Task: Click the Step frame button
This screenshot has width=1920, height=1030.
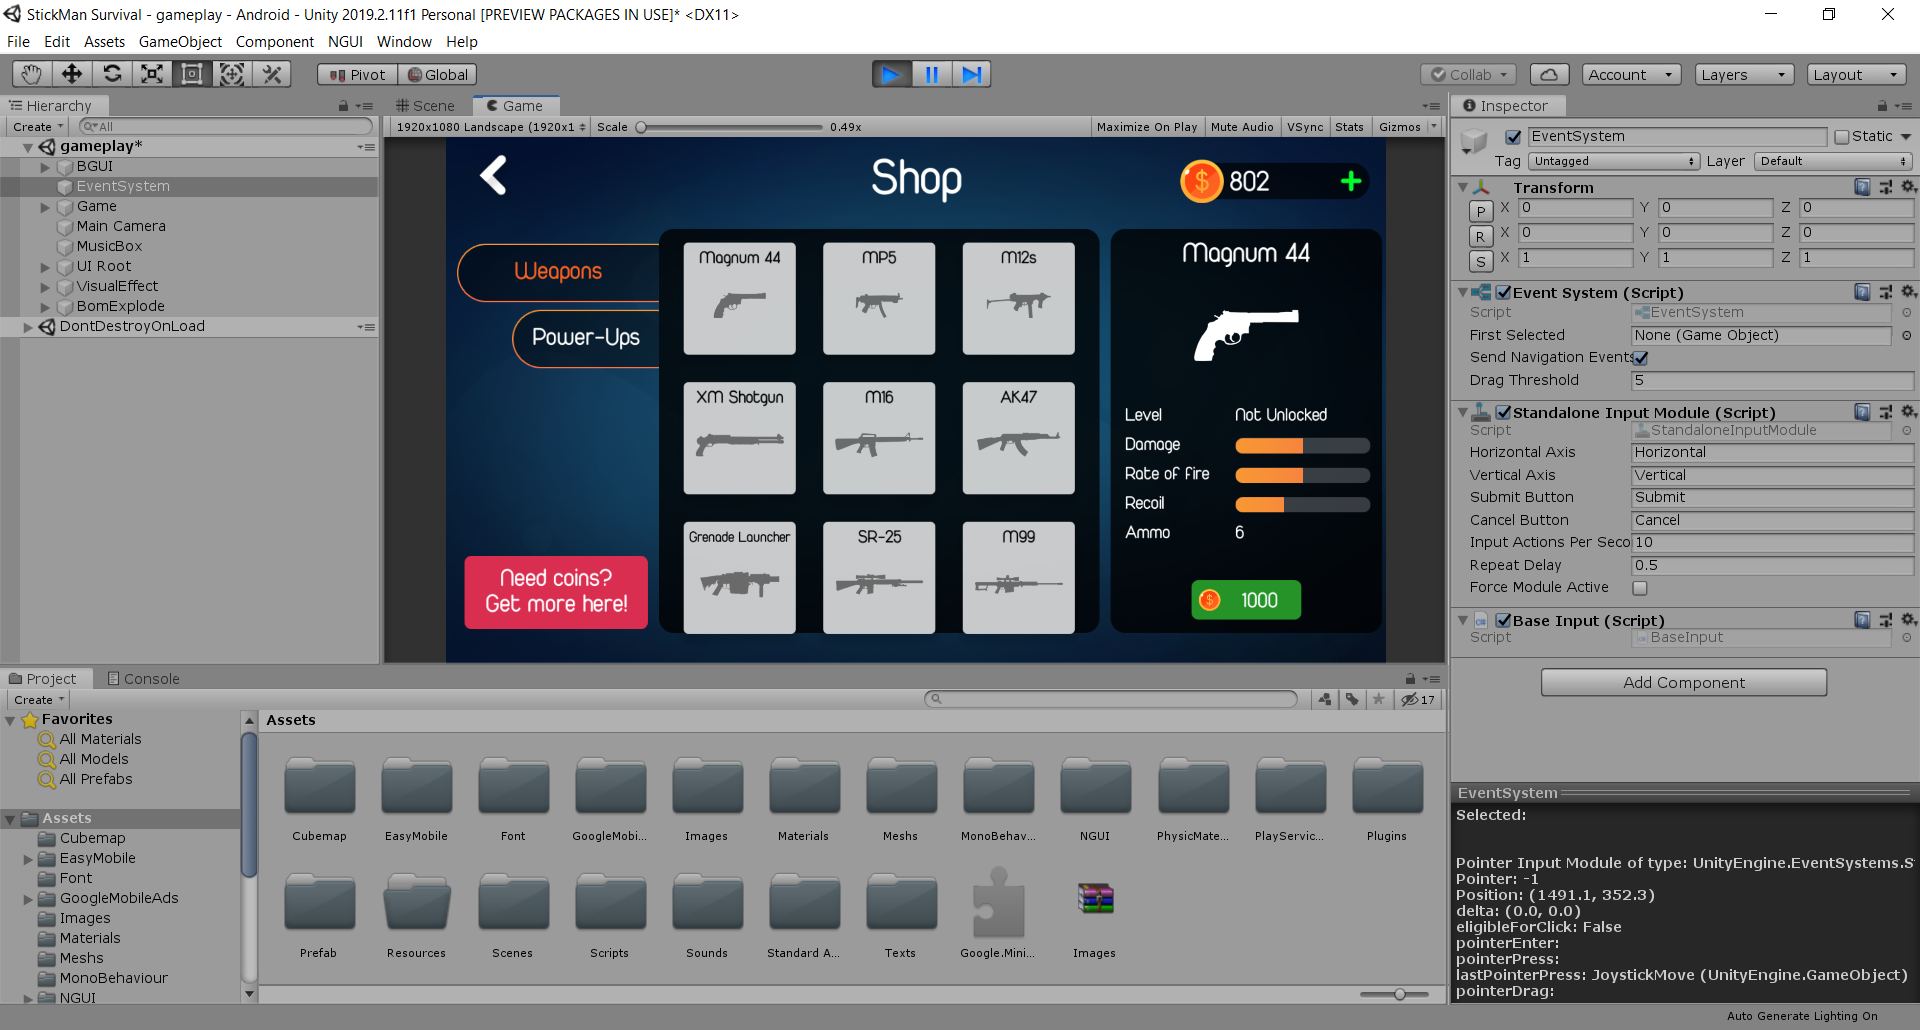Action: (x=971, y=74)
